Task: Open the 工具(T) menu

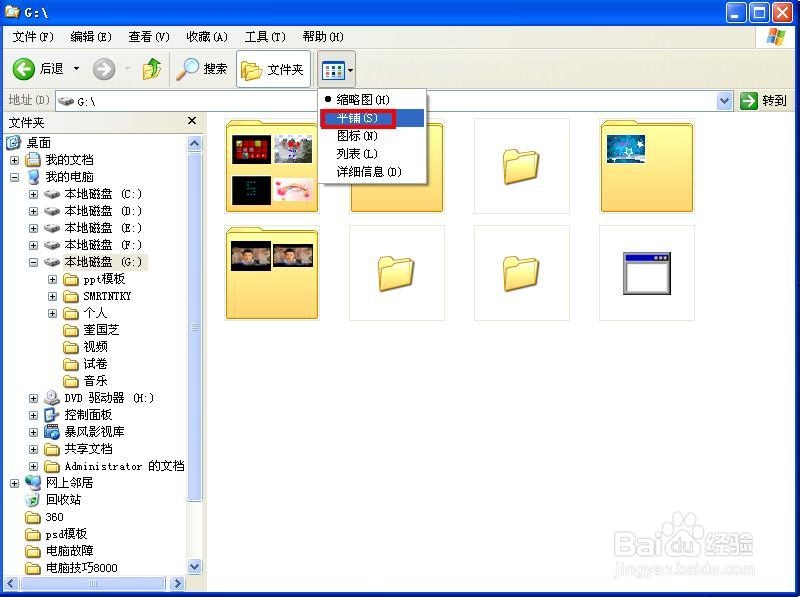Action: coord(265,37)
